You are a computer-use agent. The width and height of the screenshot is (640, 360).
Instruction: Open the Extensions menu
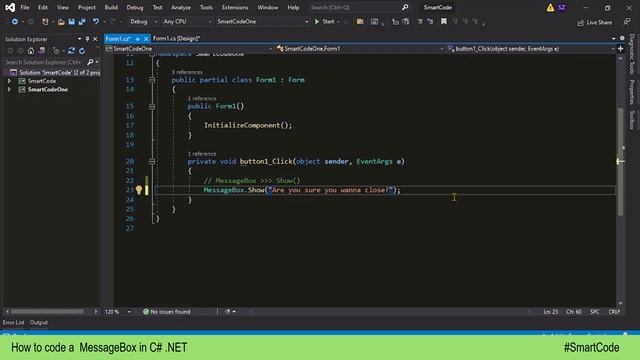pyautogui.click(x=235, y=7)
